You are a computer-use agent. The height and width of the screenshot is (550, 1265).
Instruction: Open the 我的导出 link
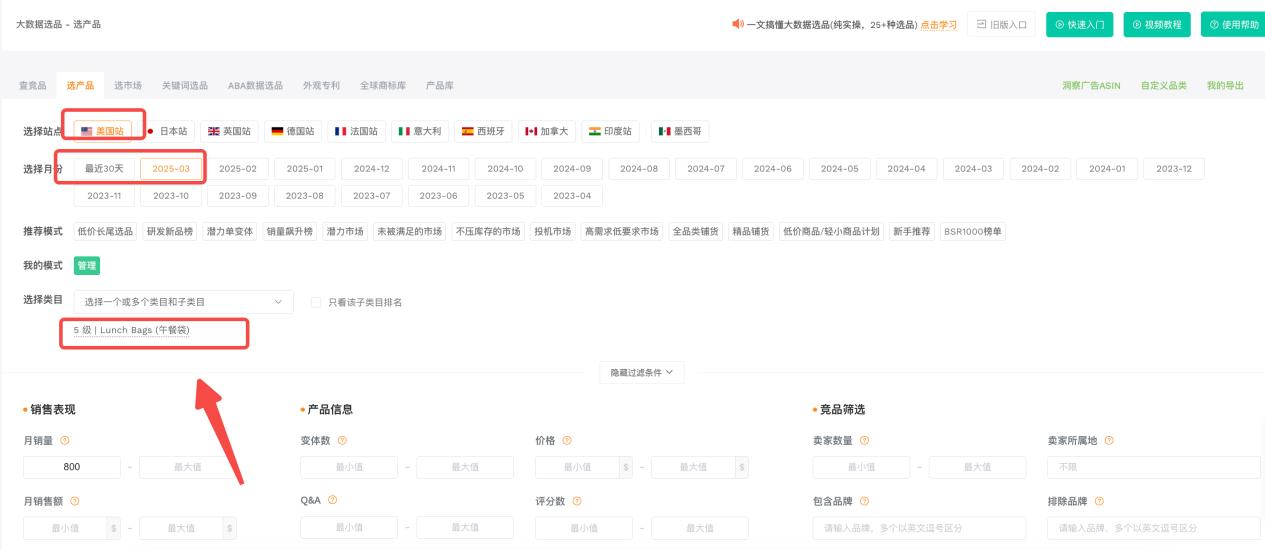point(1225,86)
